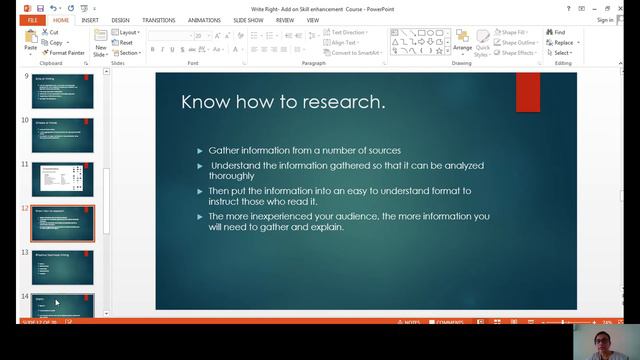Open Shape Effects dropdown

[x=516, y=53]
